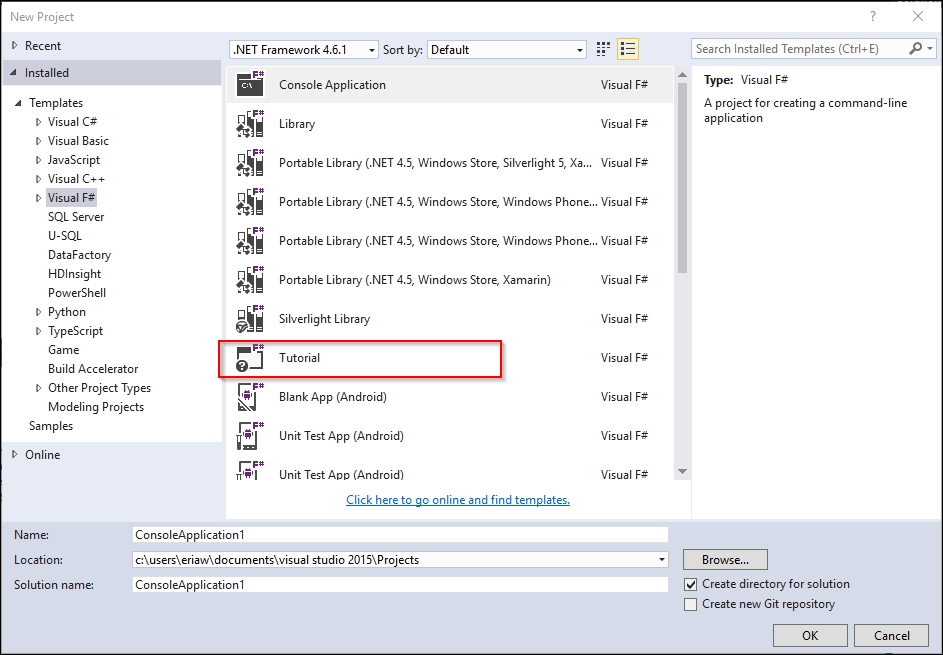Screen dimensions: 943x655
Task: Select Visual F# in templates tree
Action: (x=72, y=198)
